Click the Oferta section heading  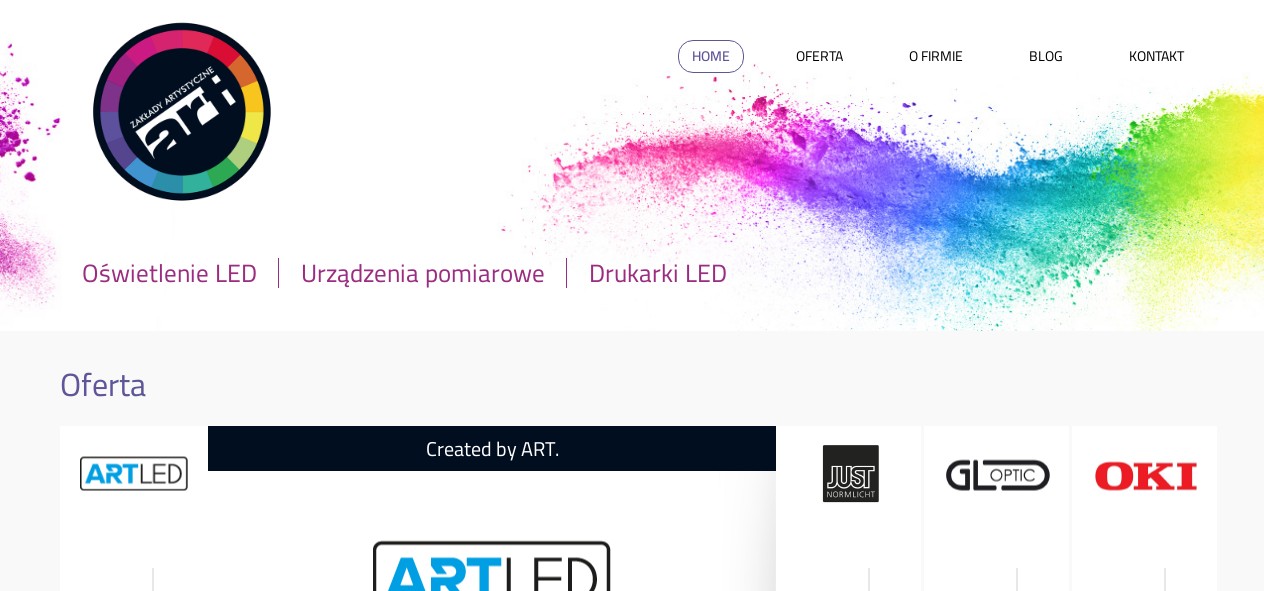point(103,385)
